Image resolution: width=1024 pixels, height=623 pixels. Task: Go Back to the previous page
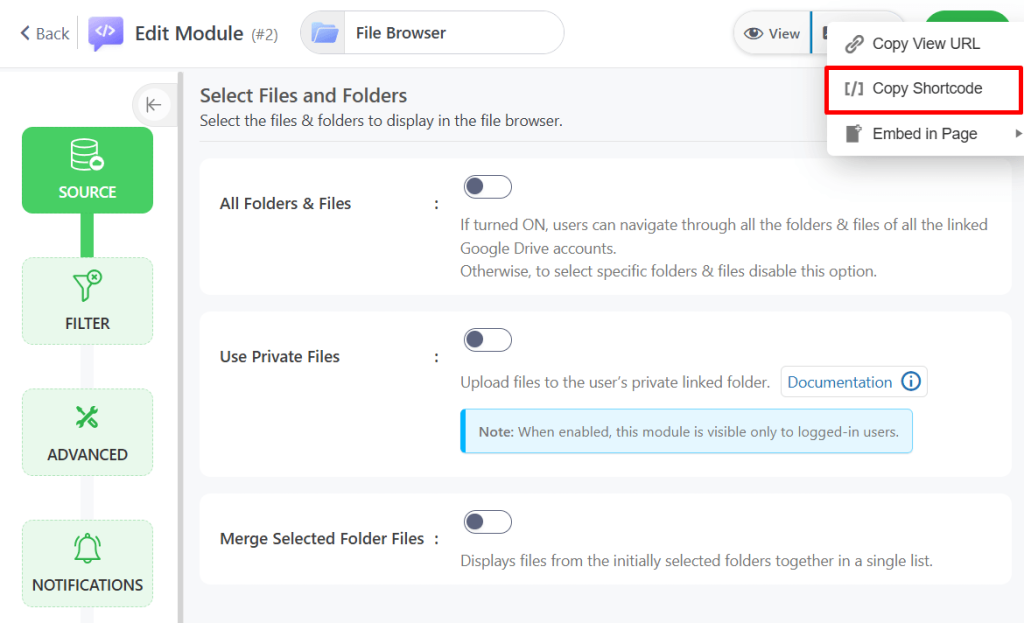(45, 33)
